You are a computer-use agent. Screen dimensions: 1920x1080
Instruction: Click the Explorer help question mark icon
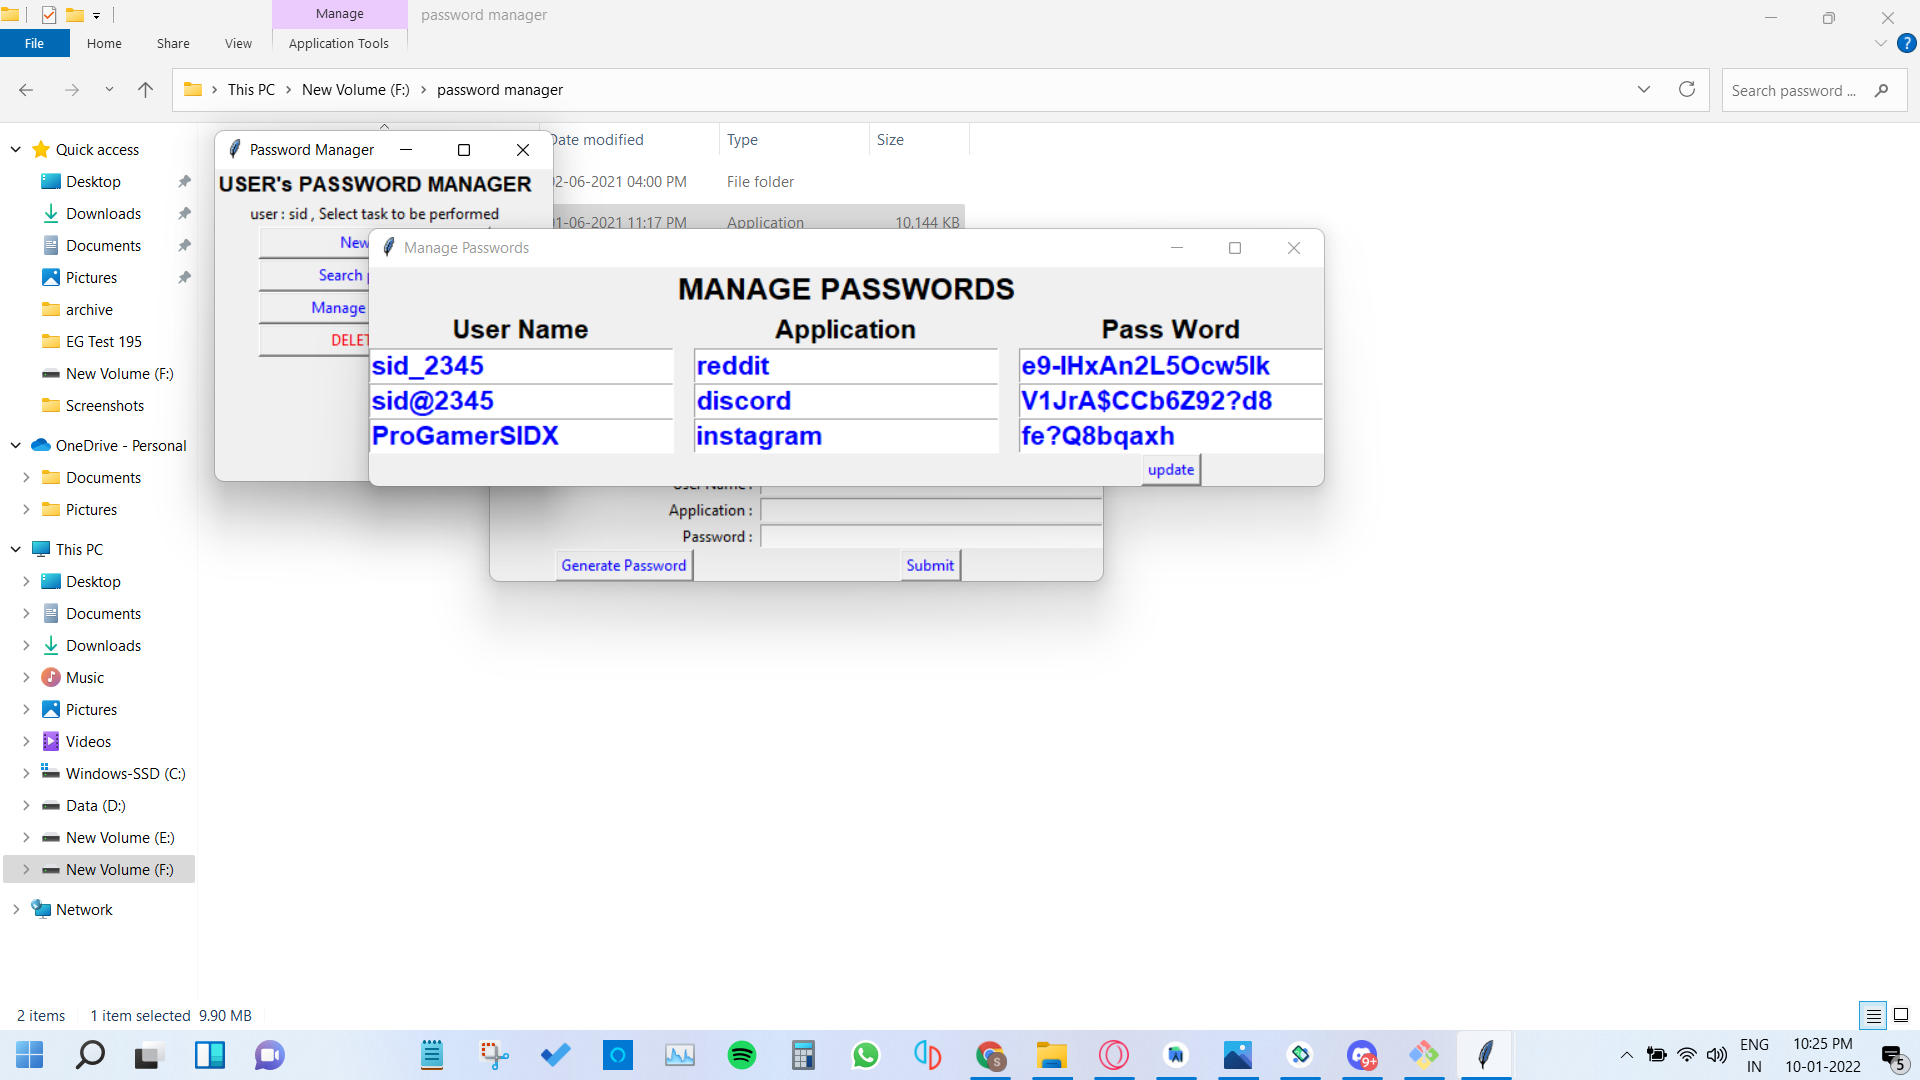1907,43
